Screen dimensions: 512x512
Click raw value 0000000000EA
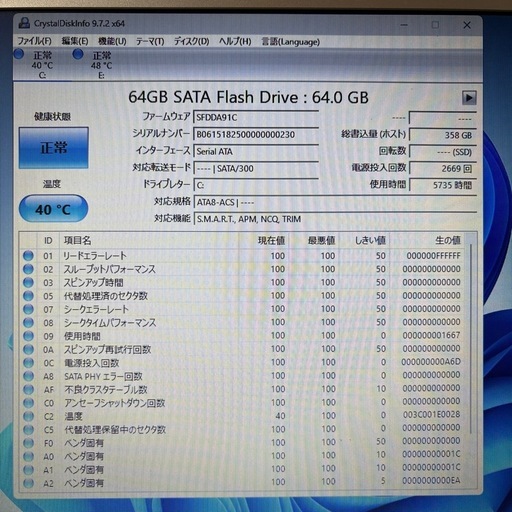431,481
